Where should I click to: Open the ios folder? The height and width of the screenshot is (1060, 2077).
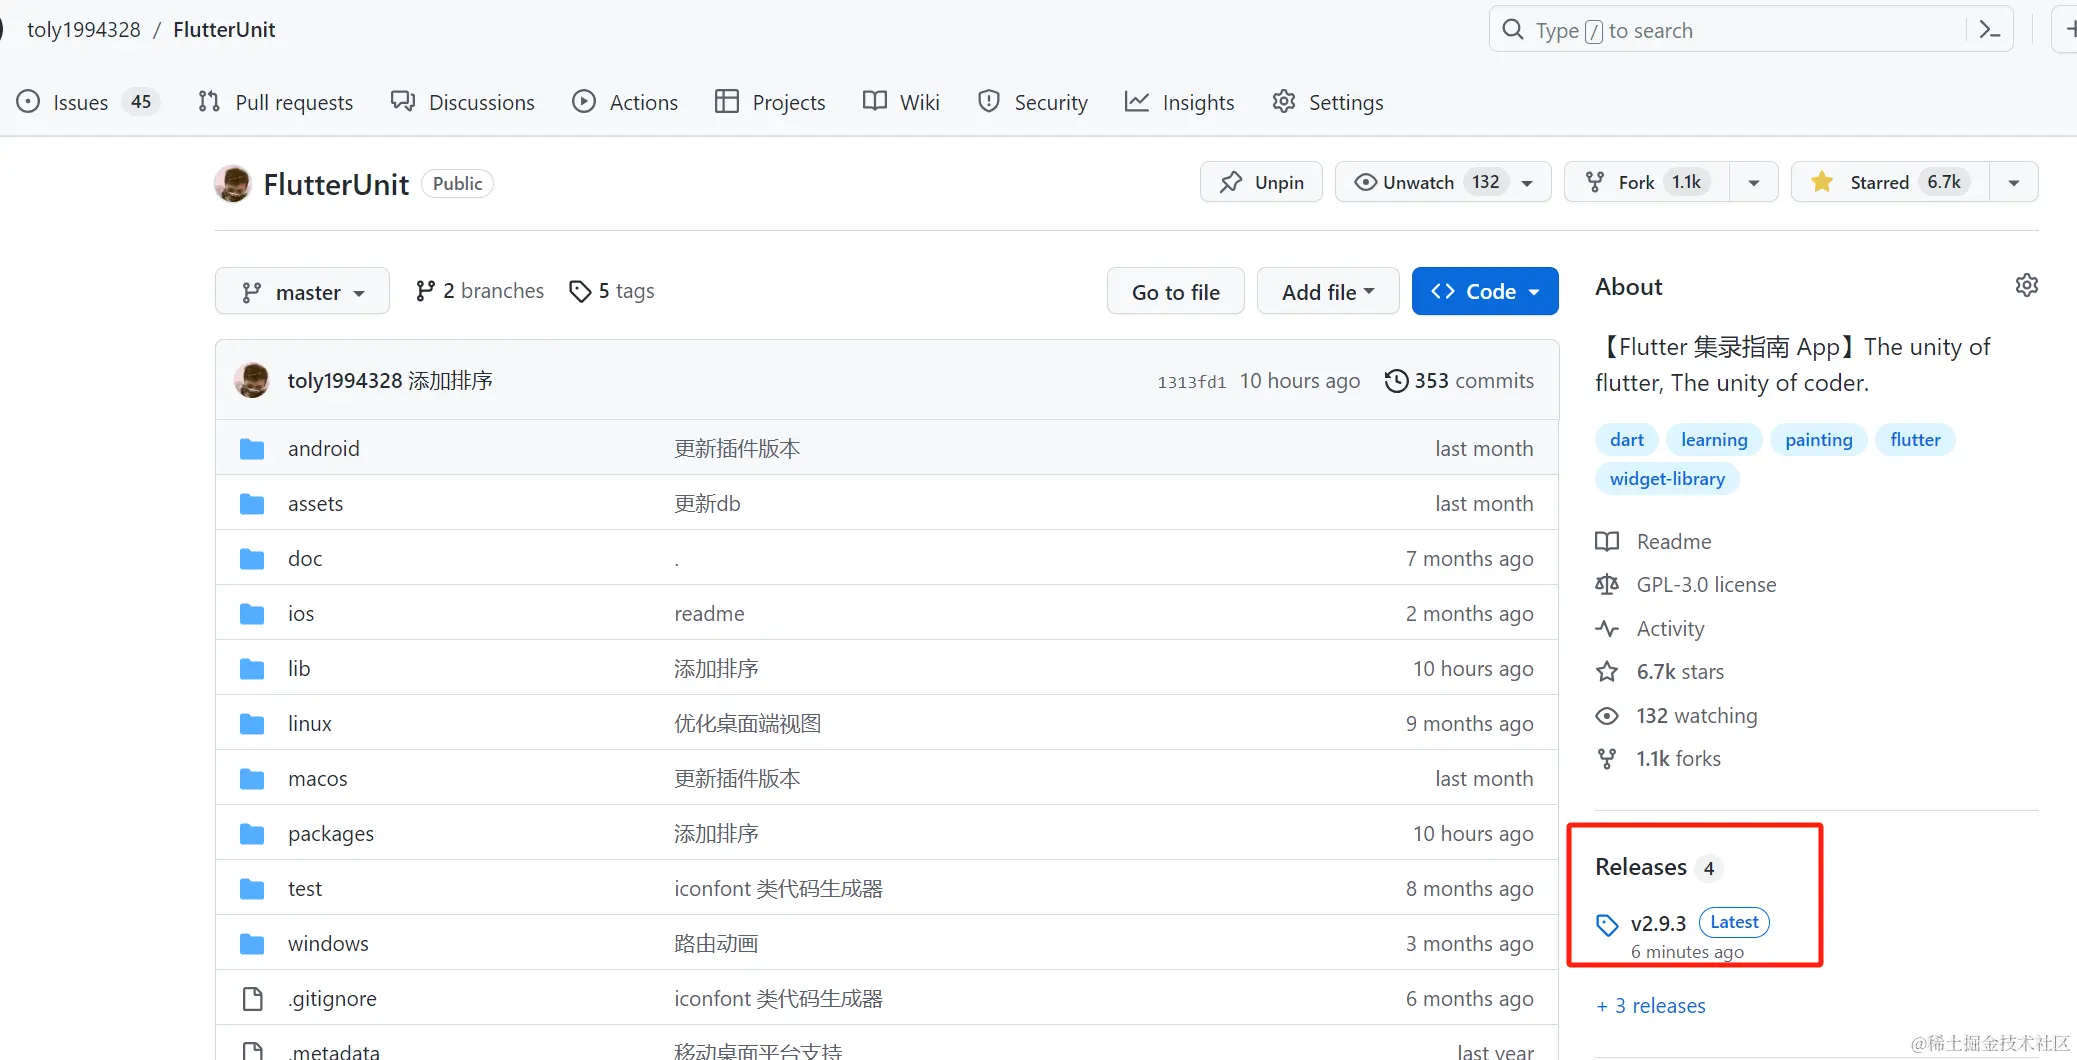[301, 614]
